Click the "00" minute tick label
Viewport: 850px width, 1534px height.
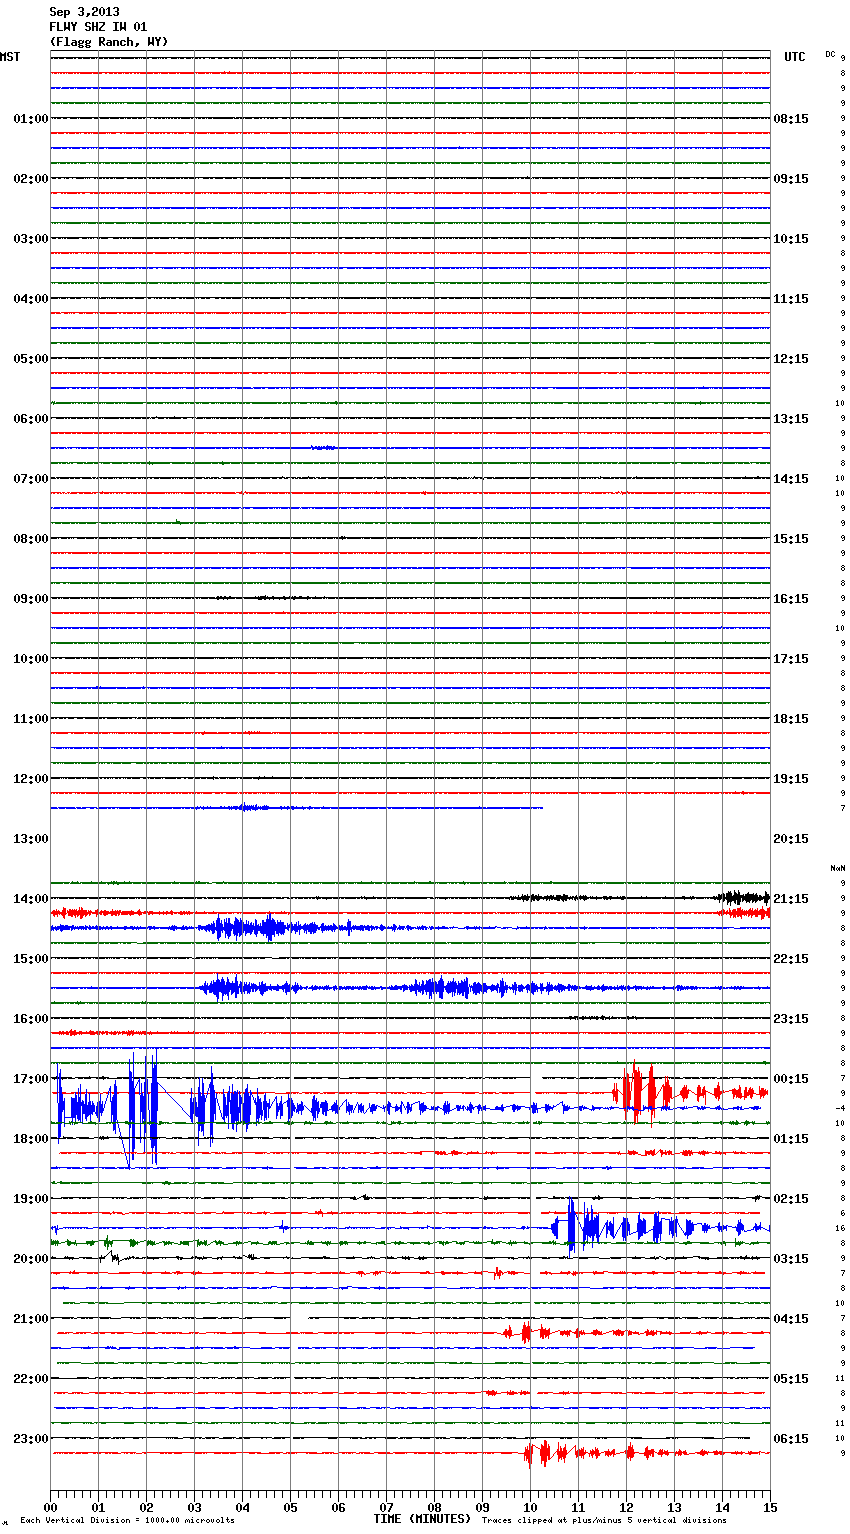click(50, 1507)
